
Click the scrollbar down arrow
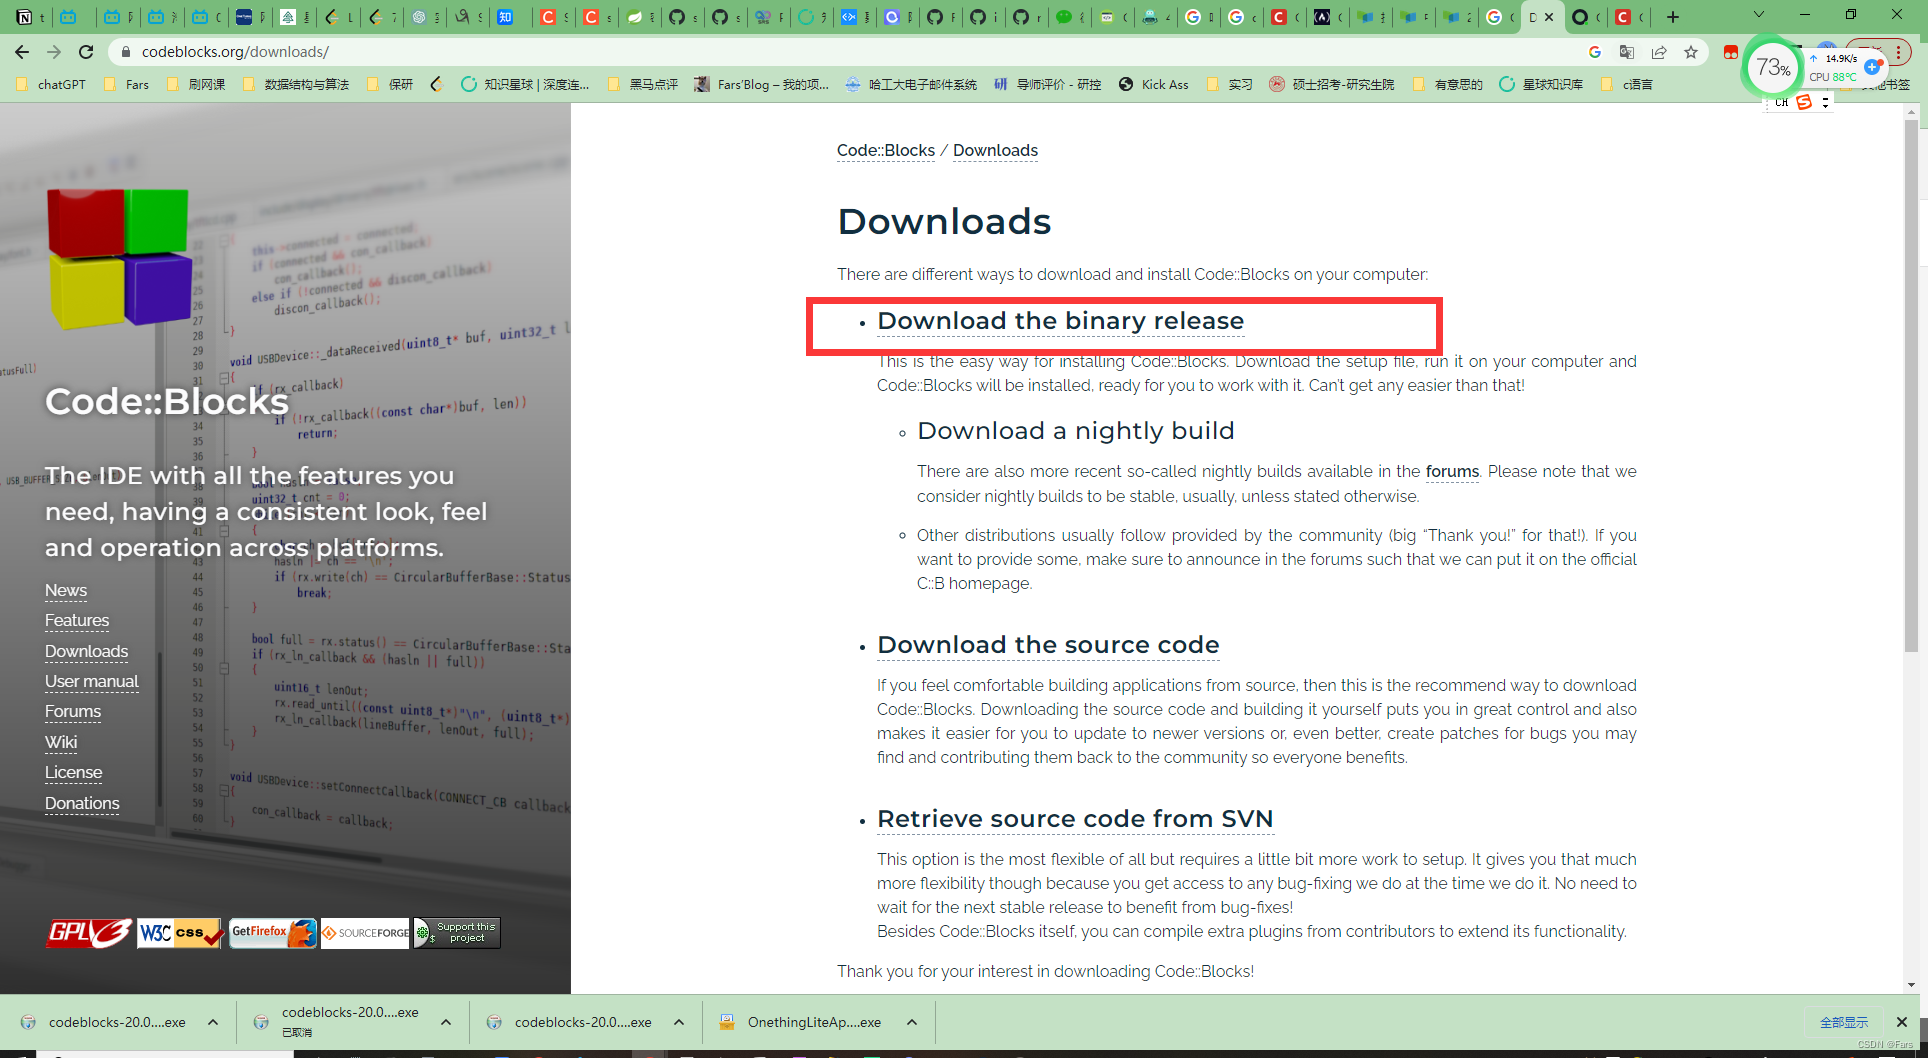1911,985
